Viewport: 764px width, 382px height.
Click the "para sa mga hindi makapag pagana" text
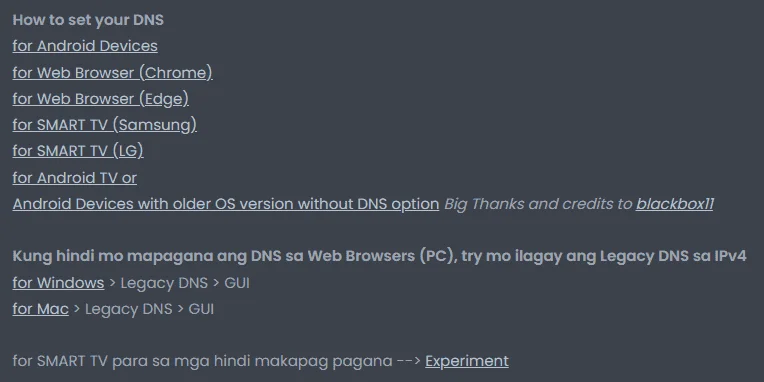coord(252,361)
